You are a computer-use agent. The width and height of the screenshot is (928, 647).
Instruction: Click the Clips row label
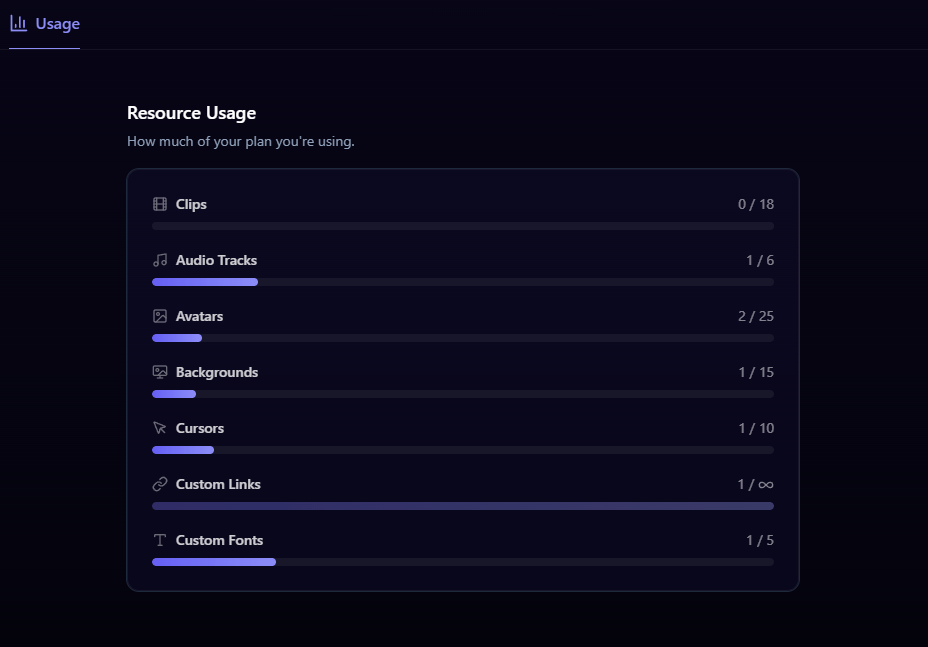coord(191,204)
